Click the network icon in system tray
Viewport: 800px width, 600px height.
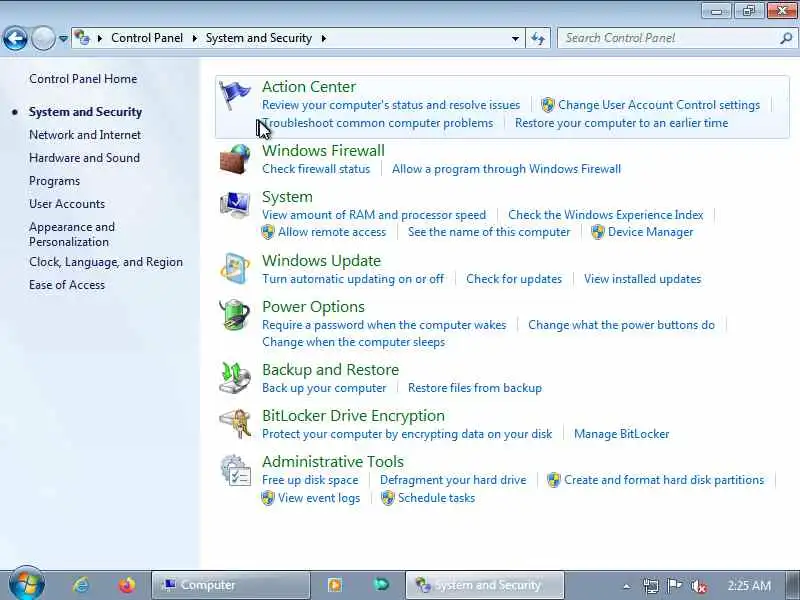[651, 586]
